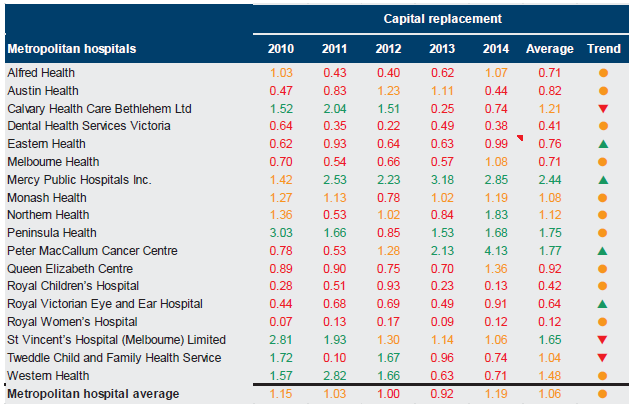Click Dental Health Services Victoria trend dot
The width and height of the screenshot is (629, 408).
coord(603,126)
